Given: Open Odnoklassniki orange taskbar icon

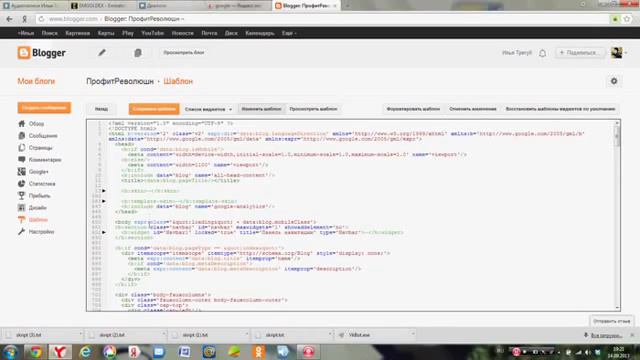Looking at the screenshot, I should (x=259, y=352).
